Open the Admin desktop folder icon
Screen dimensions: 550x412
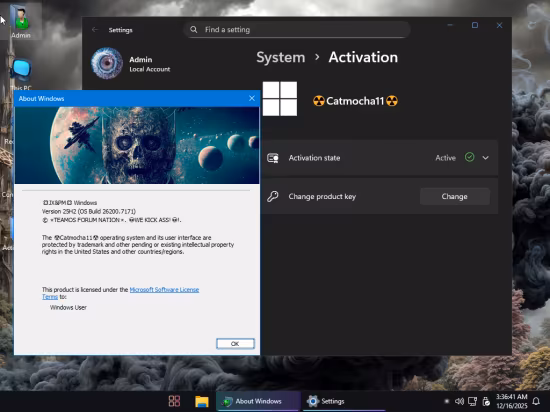point(21,21)
